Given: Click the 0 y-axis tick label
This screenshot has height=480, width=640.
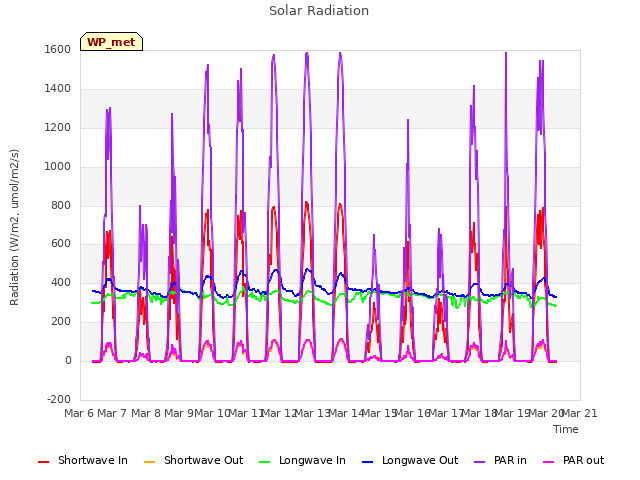Looking at the screenshot, I should pyautogui.click(x=68, y=361).
